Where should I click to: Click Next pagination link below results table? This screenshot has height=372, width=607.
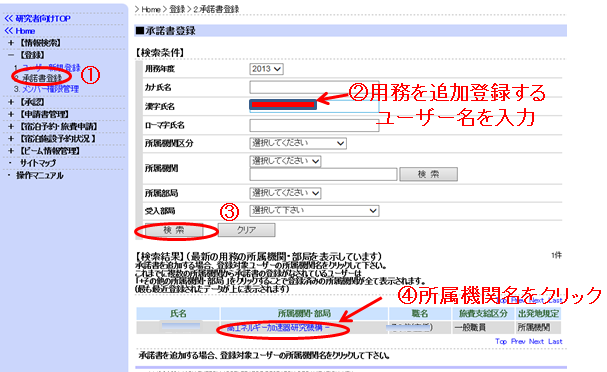coord(536,341)
